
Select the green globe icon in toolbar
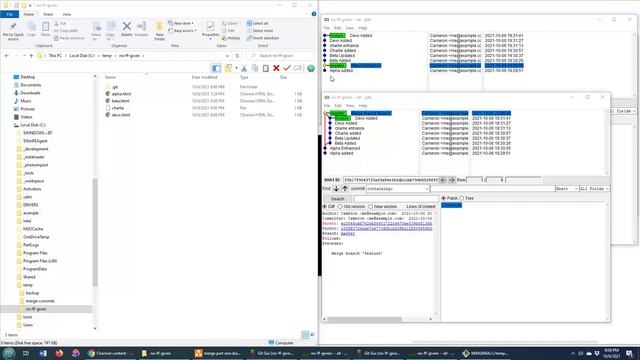coord(311,68)
